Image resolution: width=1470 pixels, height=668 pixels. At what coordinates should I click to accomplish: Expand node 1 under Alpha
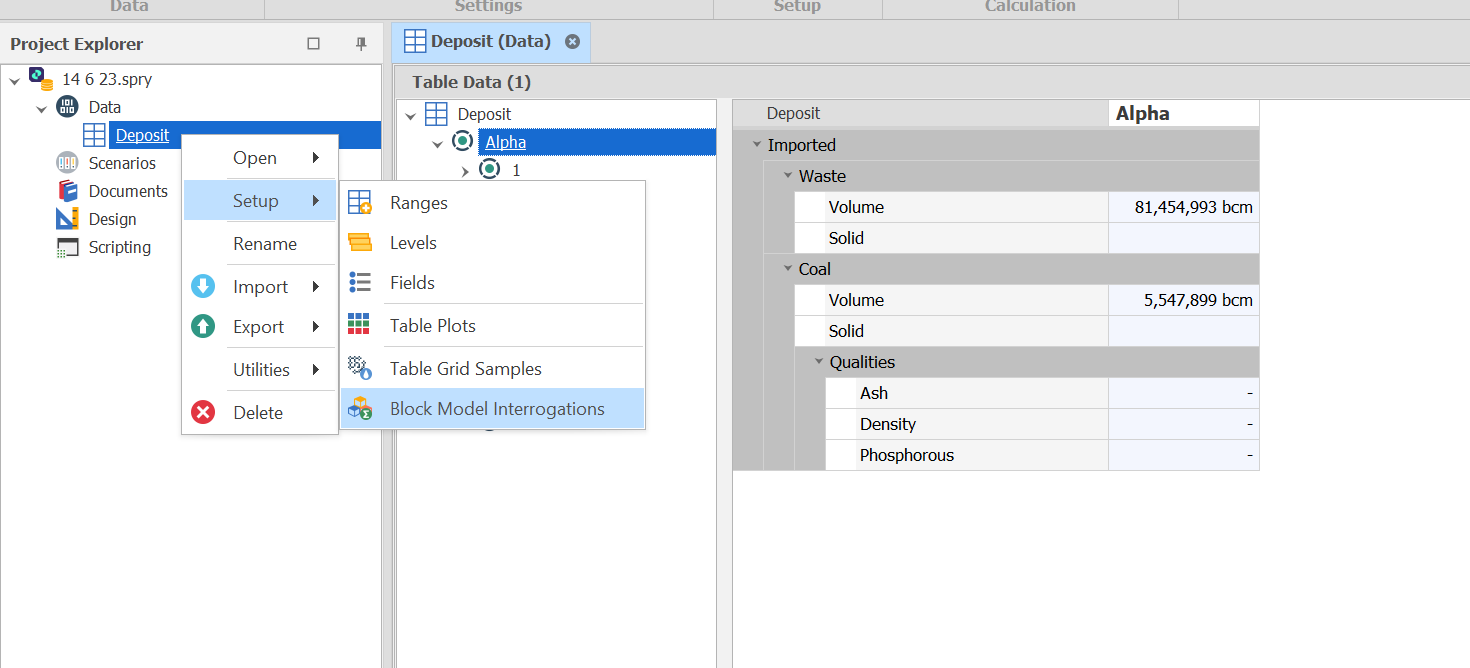coord(464,171)
